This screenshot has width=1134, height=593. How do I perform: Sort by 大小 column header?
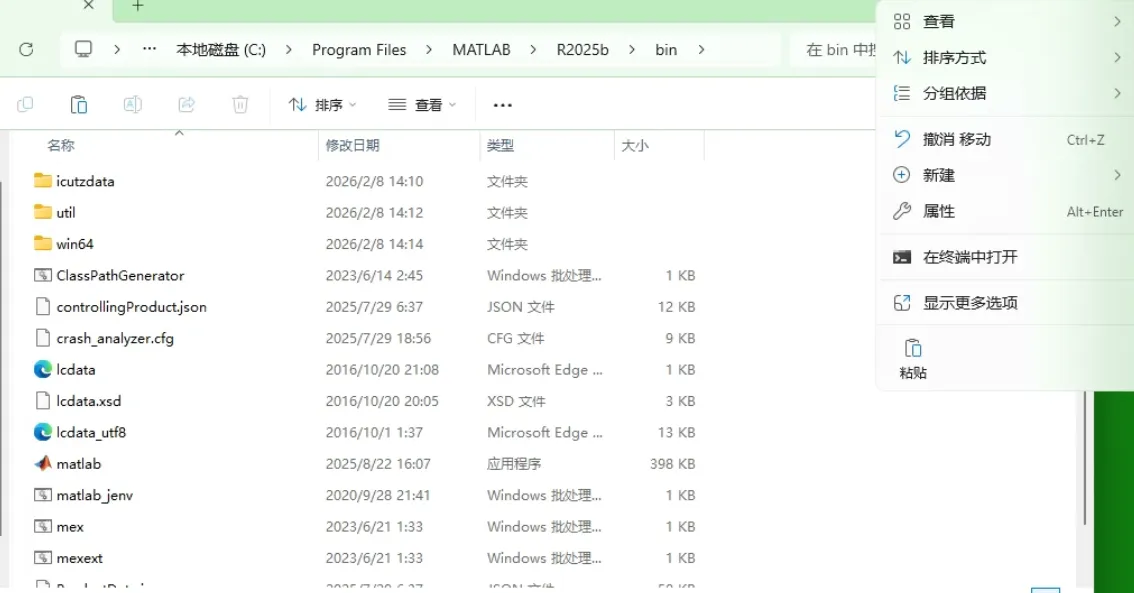[635, 145]
